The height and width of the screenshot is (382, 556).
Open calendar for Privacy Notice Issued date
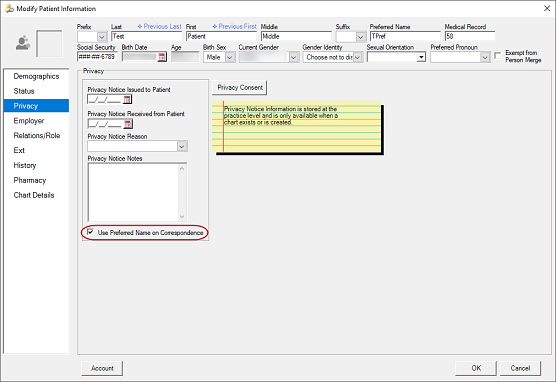click(127, 100)
